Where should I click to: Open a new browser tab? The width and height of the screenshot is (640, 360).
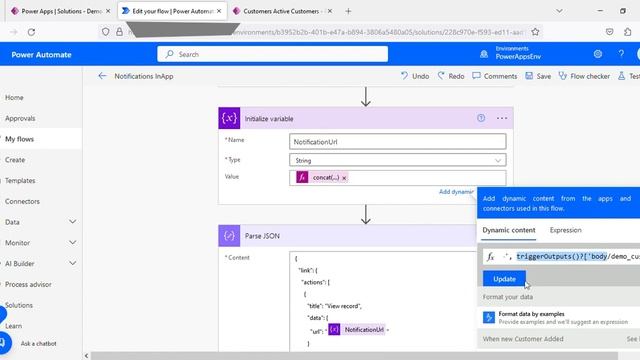[x=348, y=11]
